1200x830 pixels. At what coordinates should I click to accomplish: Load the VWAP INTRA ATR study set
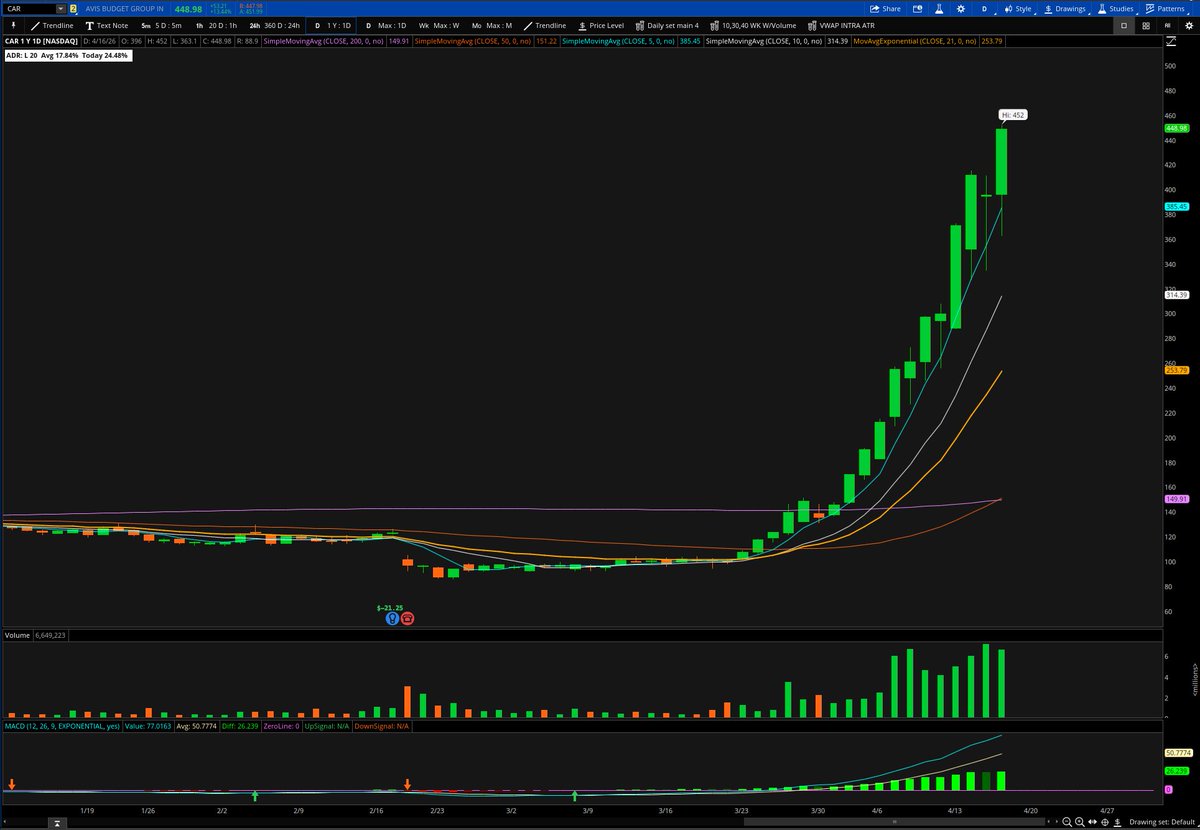842,25
